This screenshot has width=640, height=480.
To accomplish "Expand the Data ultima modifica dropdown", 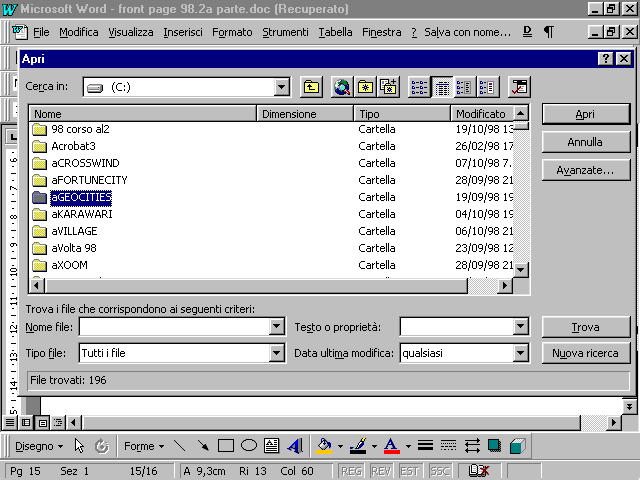I will click(x=520, y=353).
